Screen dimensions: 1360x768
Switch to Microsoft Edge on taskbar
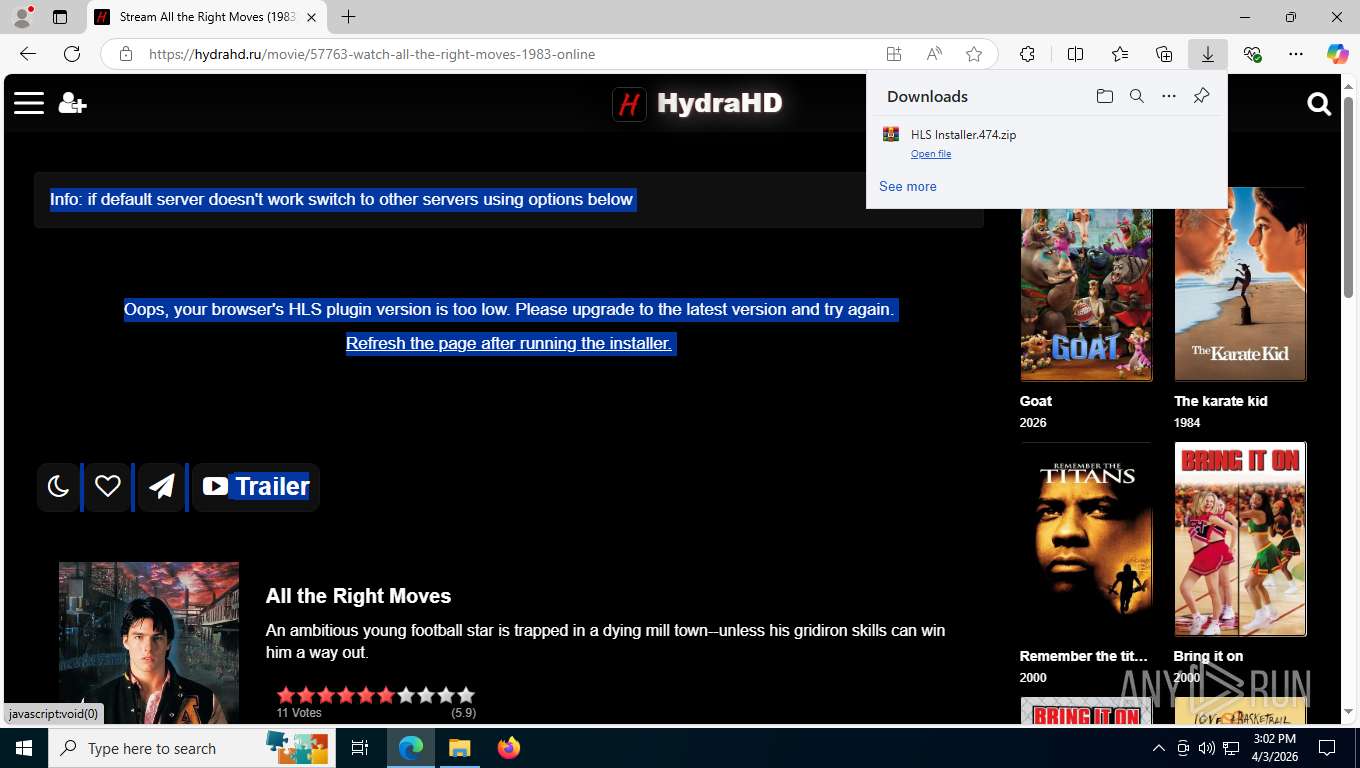[410, 748]
